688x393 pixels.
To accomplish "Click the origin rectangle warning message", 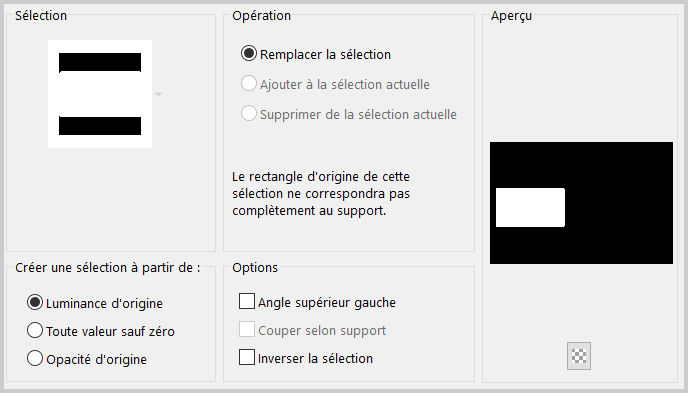I will point(321,194).
